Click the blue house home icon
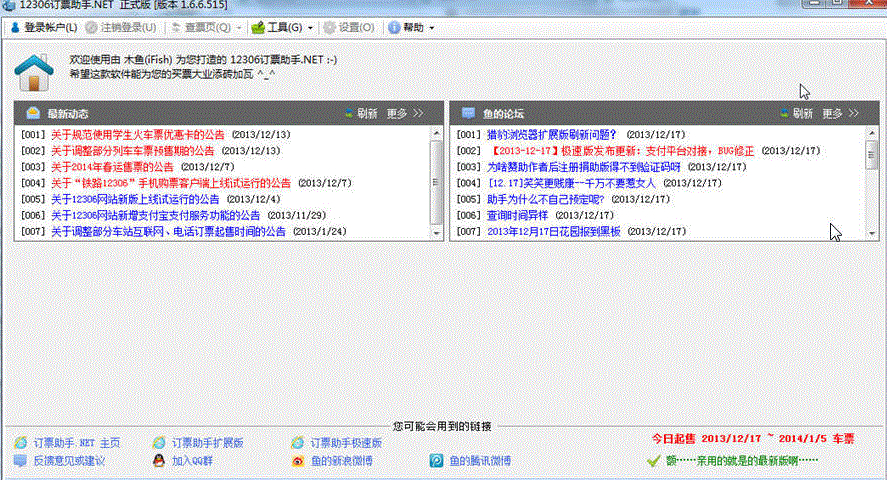Viewport: 887px width, 480px height. tap(33, 71)
